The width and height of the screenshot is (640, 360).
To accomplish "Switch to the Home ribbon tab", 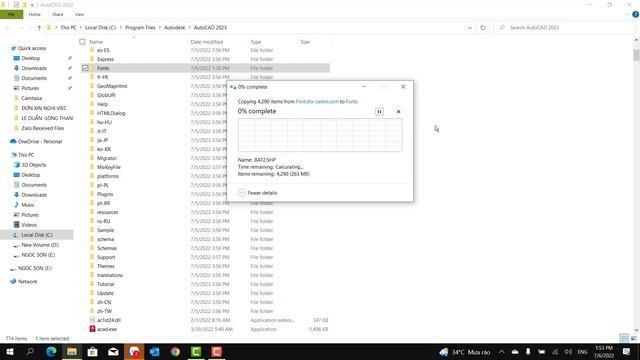I will pyautogui.click(x=35, y=14).
